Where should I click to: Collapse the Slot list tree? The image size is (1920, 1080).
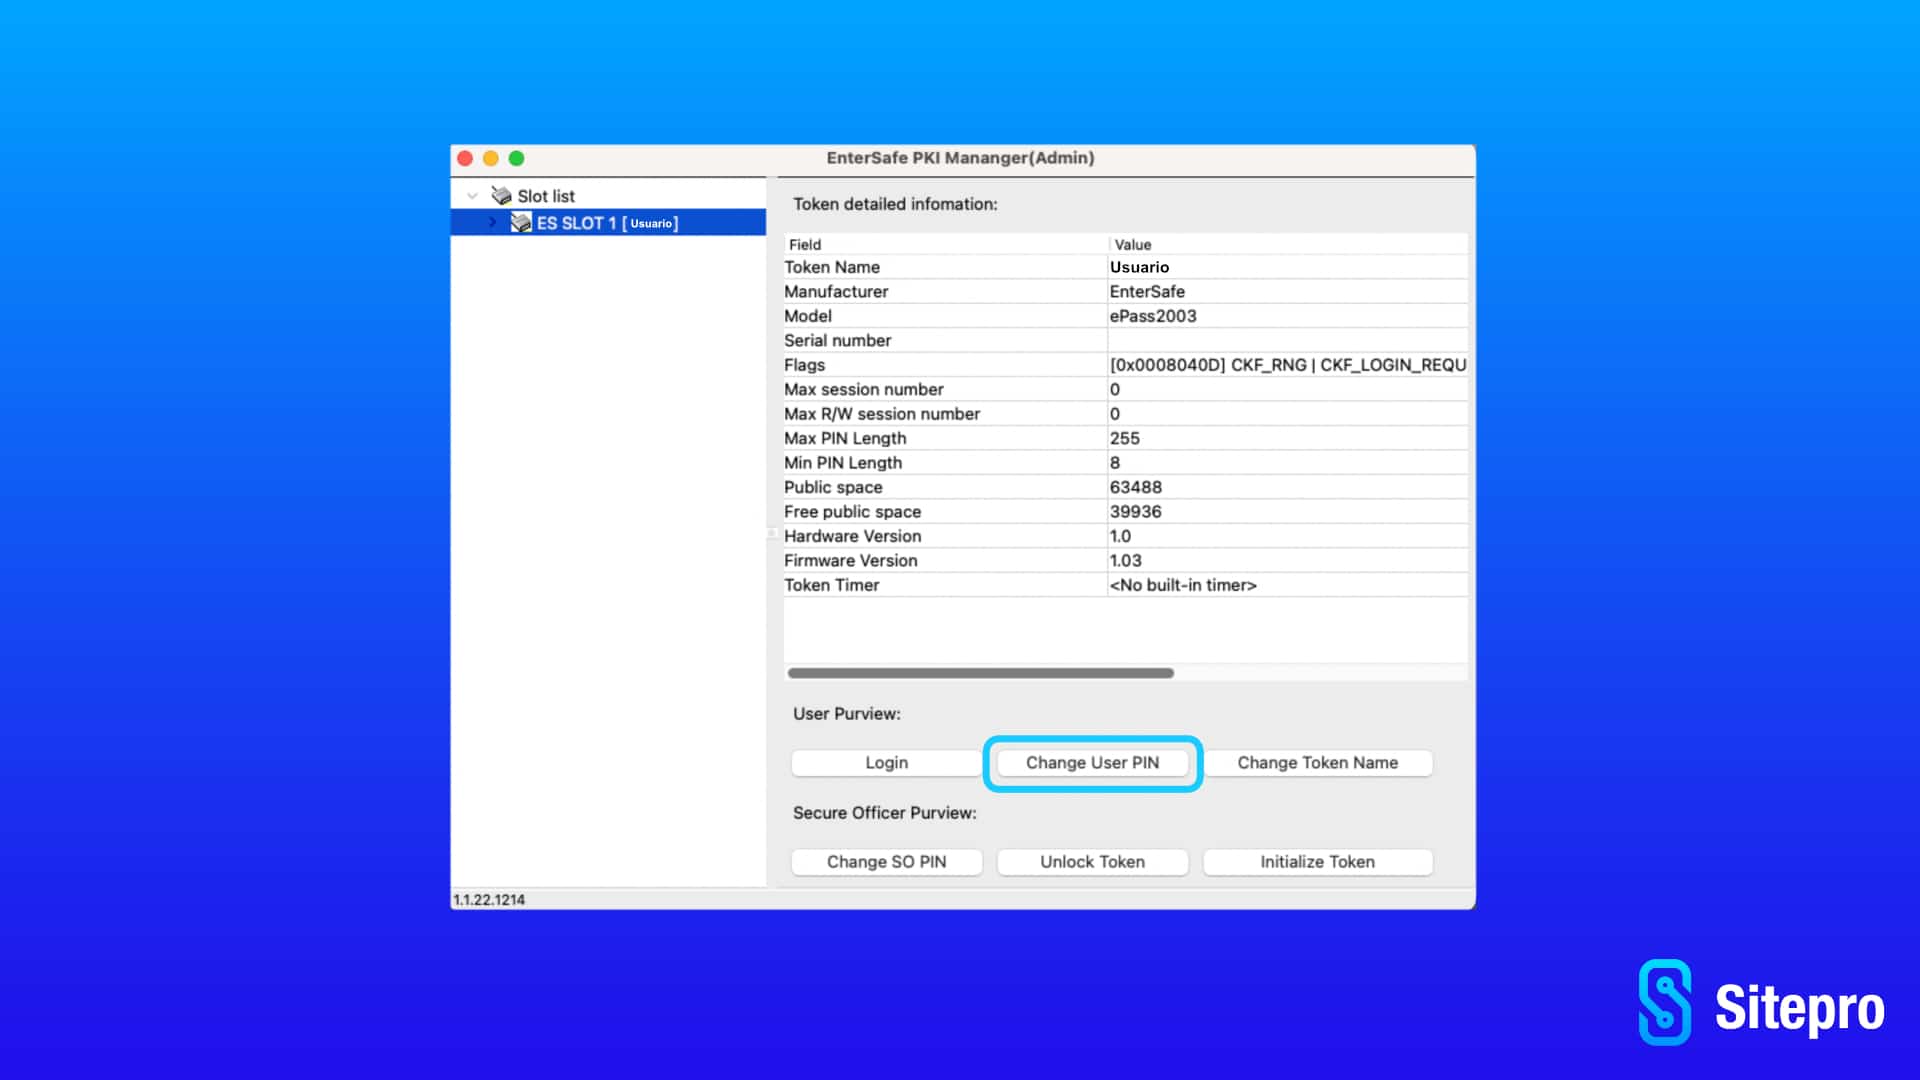pos(472,196)
